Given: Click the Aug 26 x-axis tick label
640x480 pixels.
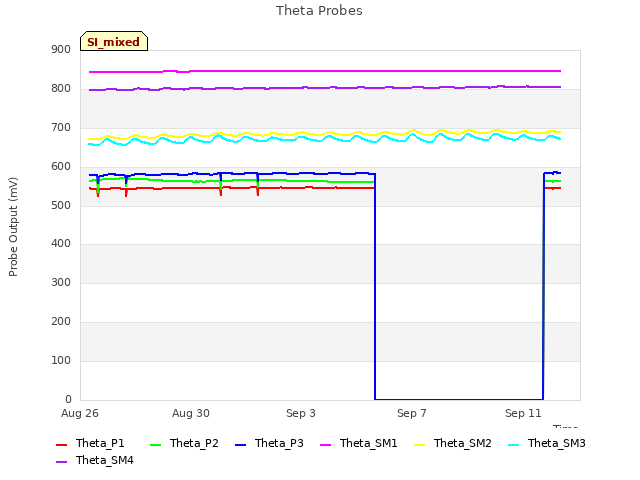Looking at the screenshot, I should (80, 413).
